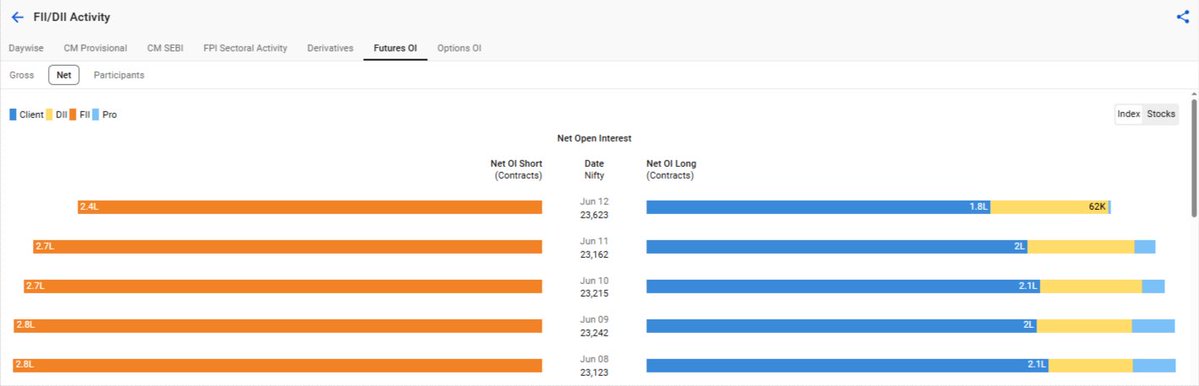This screenshot has height=386, width=1199.
Task: Open the CM SEBI tab
Action: (165, 48)
